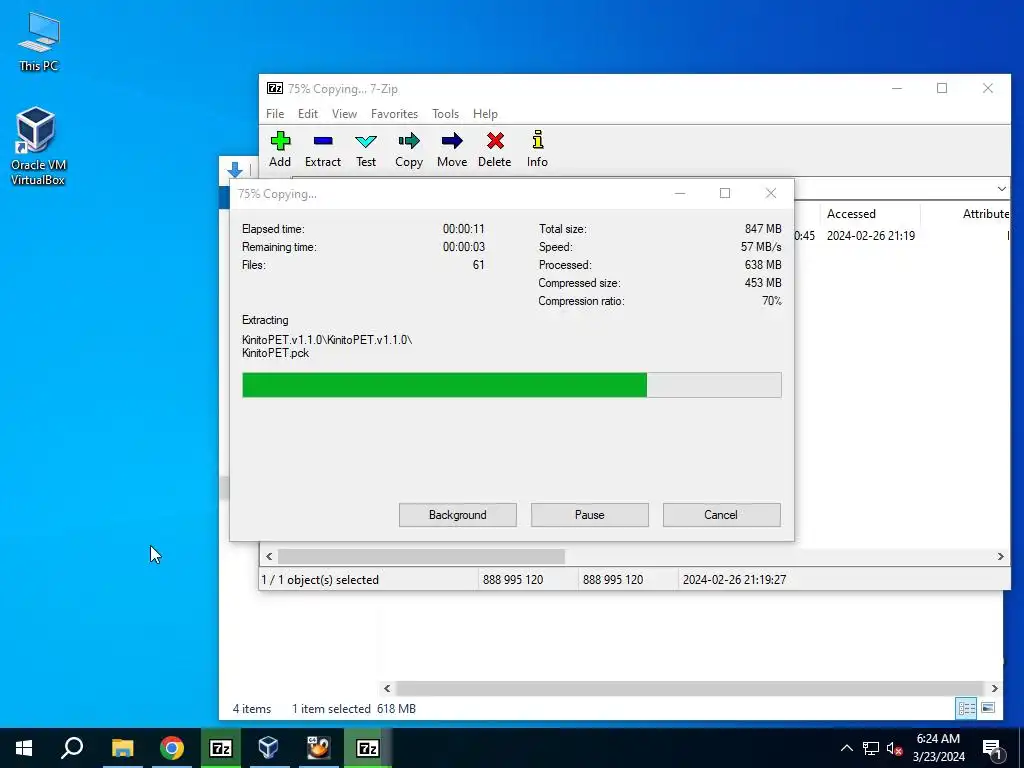Click the blue down-arrow icon in Explorer window
The height and width of the screenshot is (768, 1024).
[235, 170]
